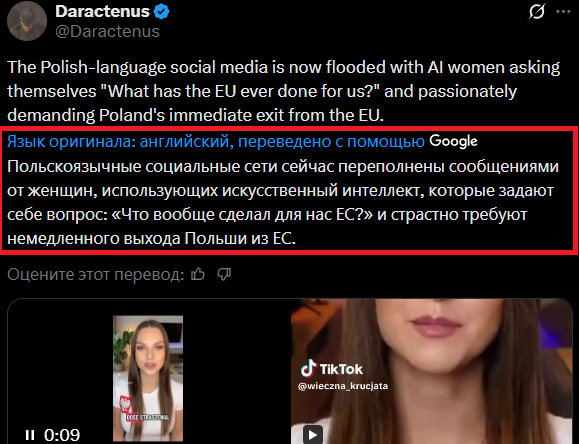Open the three-dot more options menu
The height and width of the screenshot is (444, 579).
563,11
